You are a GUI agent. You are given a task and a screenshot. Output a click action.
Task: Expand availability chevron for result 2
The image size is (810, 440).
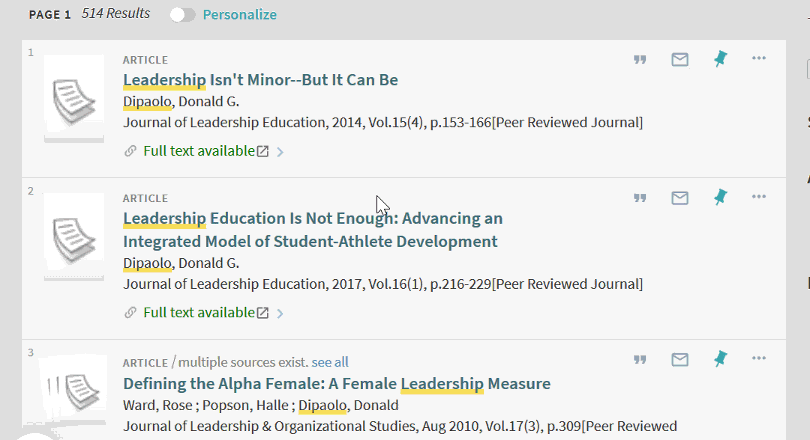tap(280, 313)
